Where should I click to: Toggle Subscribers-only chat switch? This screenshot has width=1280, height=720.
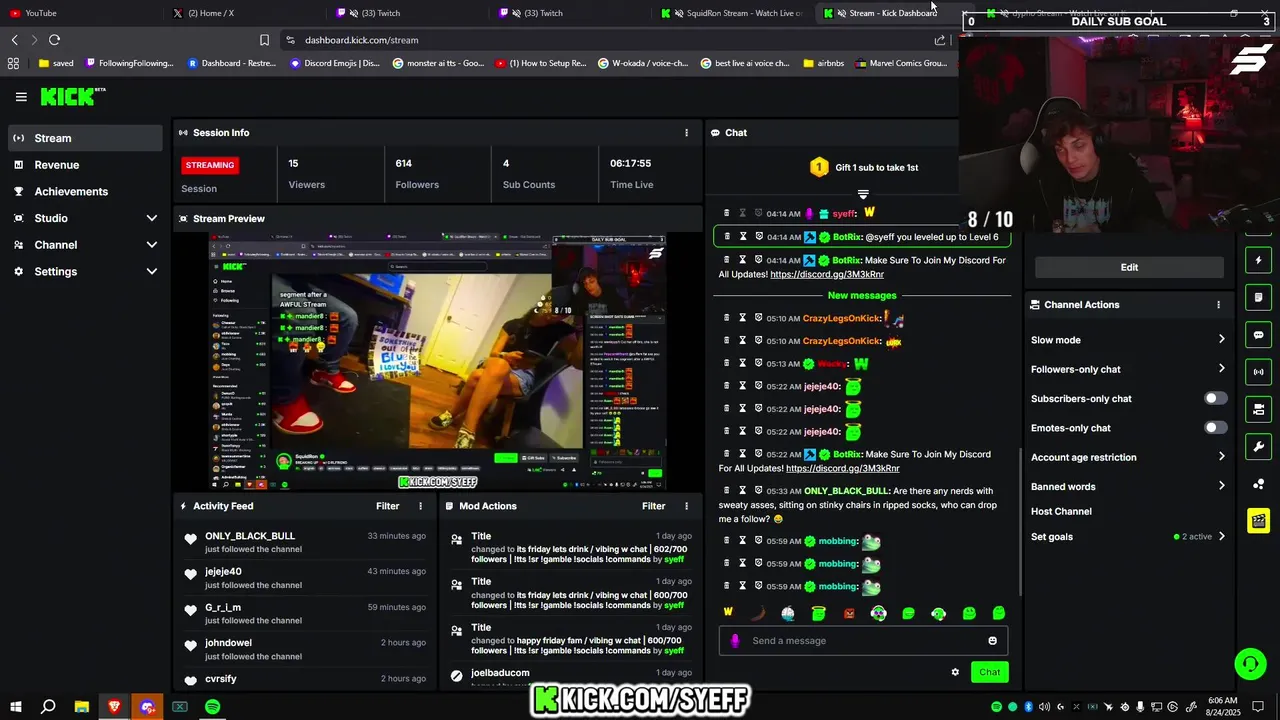click(x=1215, y=398)
